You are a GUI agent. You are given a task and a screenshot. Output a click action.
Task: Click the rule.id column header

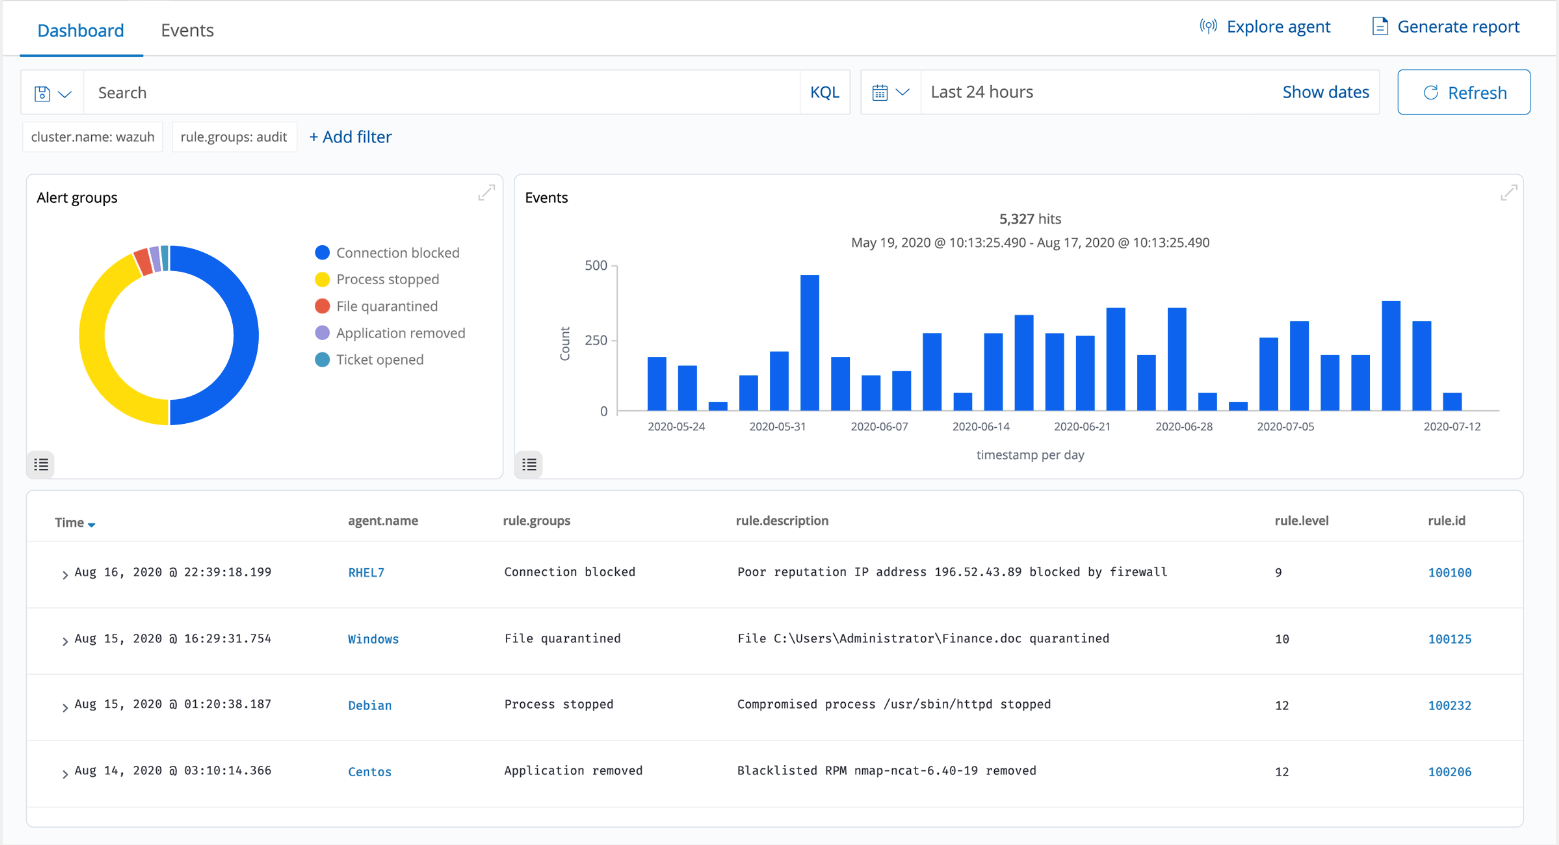tap(1446, 521)
